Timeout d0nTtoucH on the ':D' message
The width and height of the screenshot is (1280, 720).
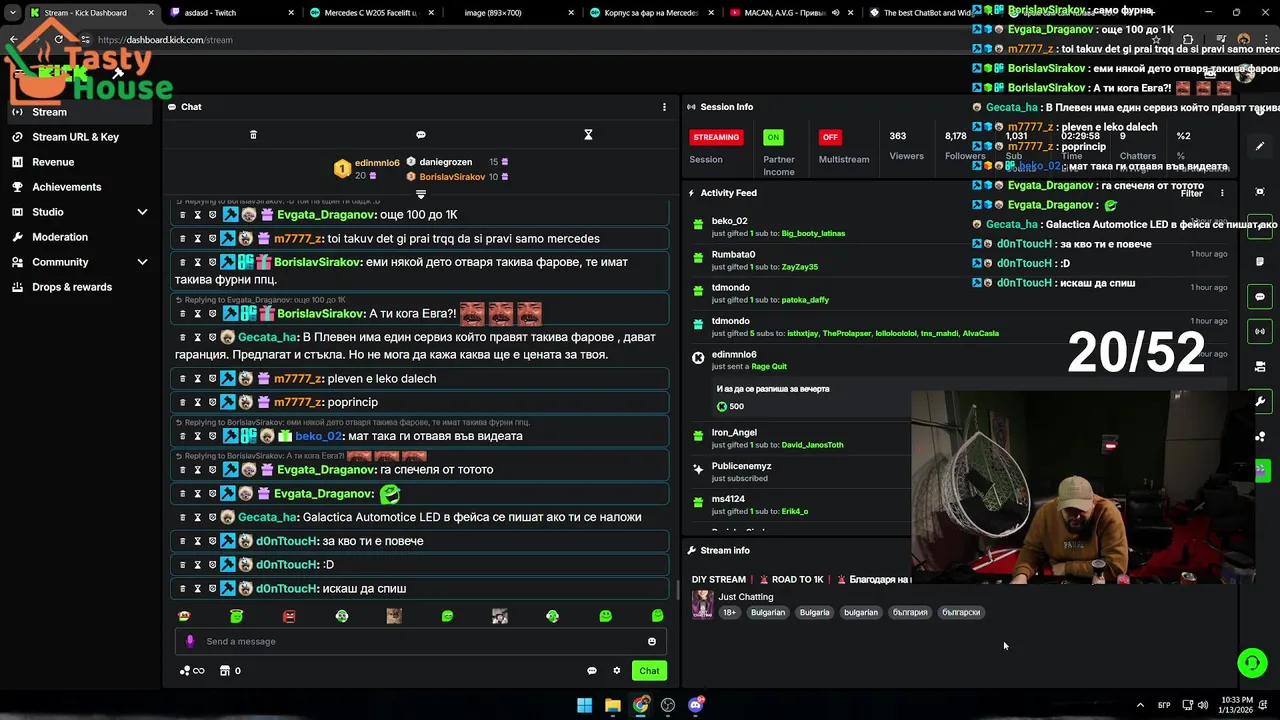tap(197, 565)
